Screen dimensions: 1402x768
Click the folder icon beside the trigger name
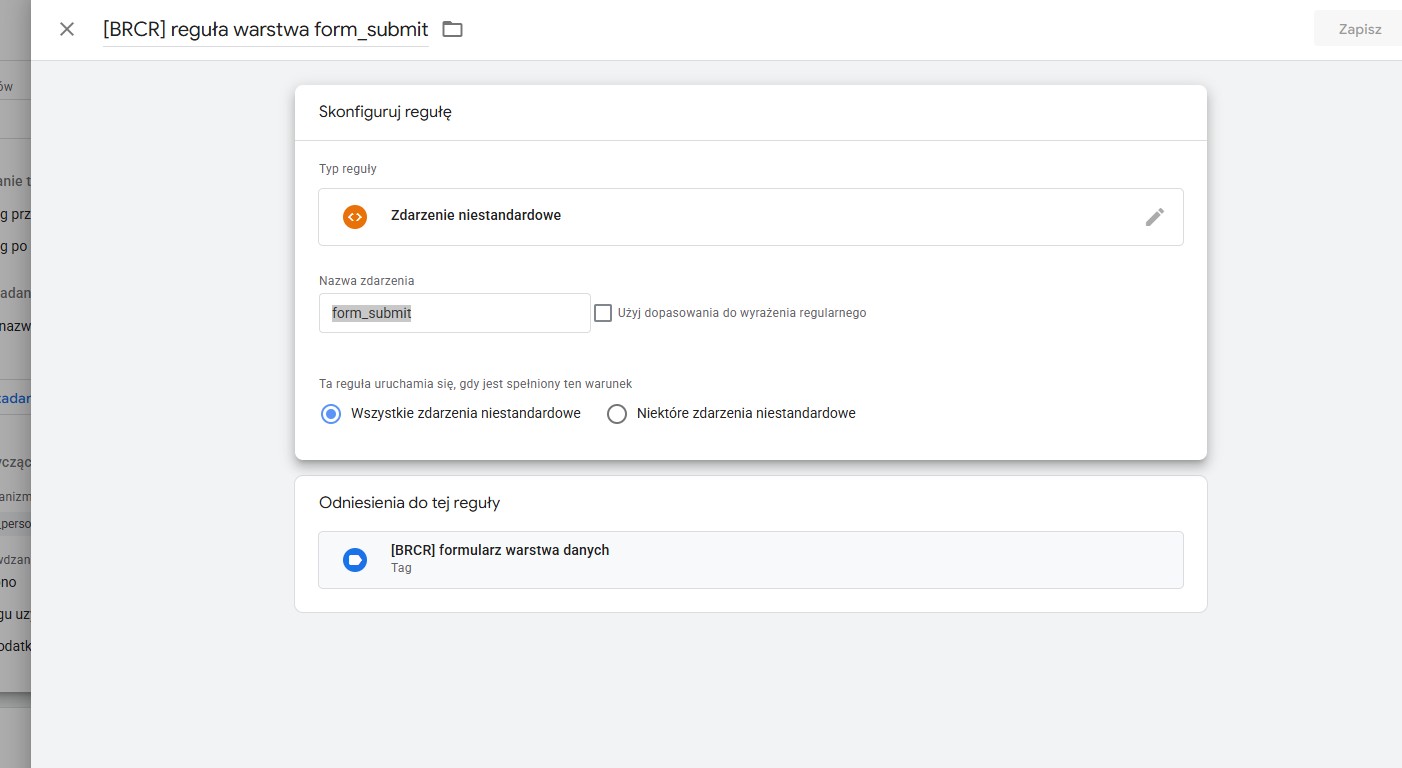point(453,29)
